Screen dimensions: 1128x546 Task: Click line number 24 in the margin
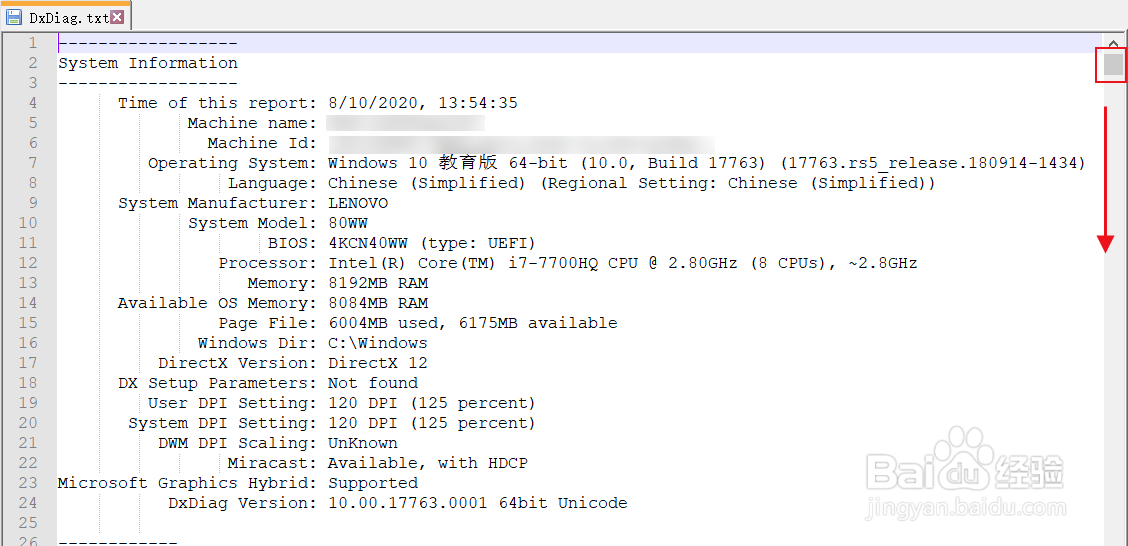tap(28, 503)
